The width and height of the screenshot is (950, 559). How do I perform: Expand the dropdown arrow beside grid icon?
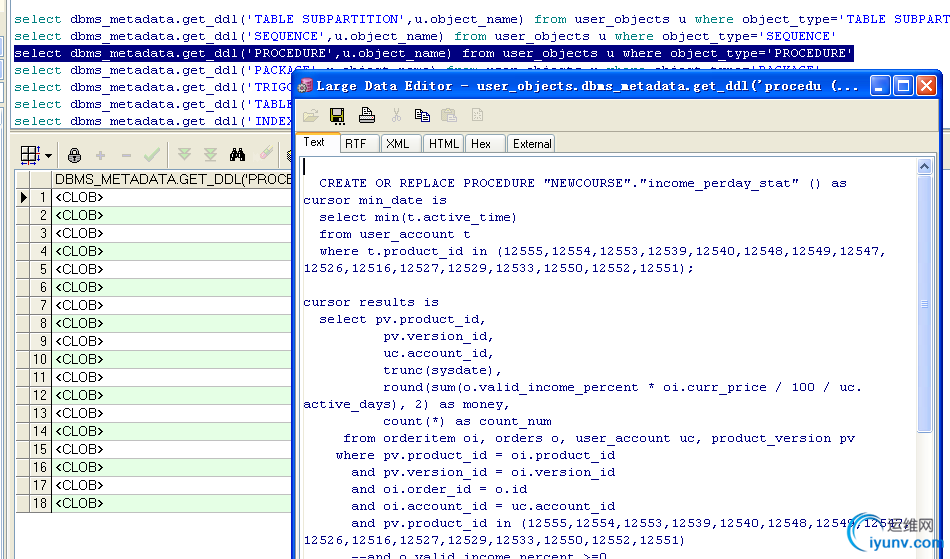48,156
